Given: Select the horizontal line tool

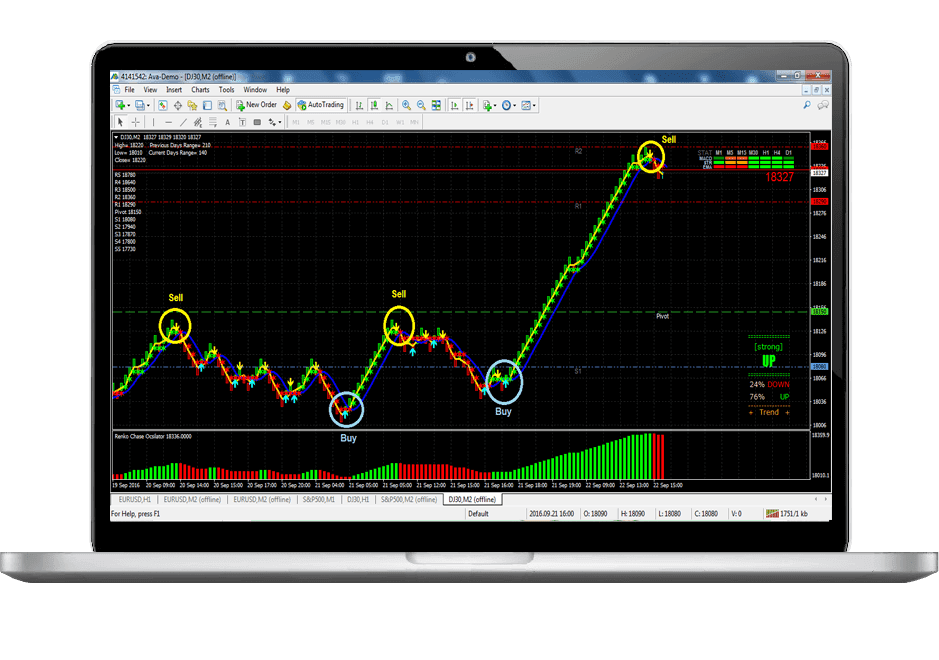Looking at the screenshot, I should [168, 122].
